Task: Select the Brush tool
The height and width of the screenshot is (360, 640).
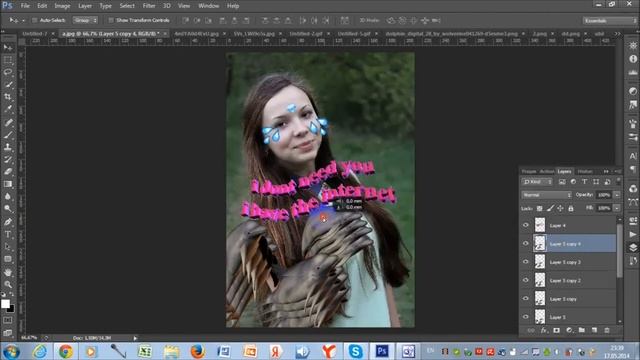Action: (8, 135)
